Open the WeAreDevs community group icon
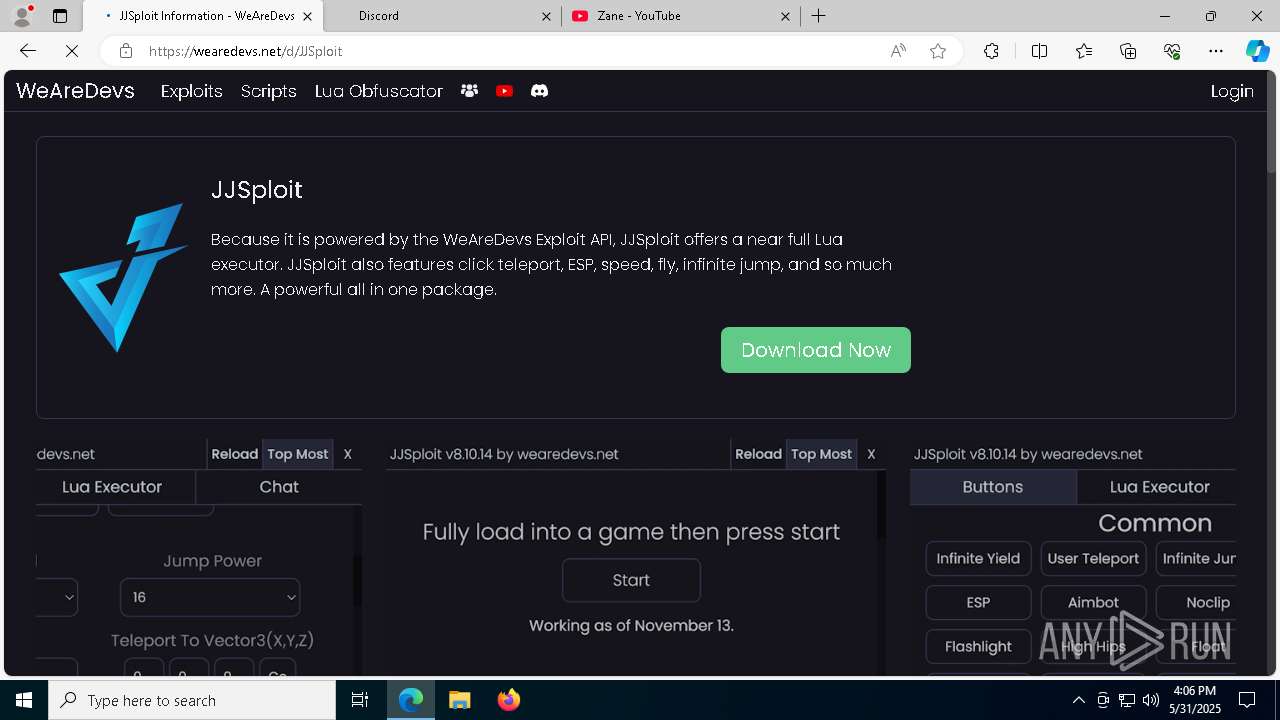This screenshot has width=1280, height=720. pyautogui.click(x=469, y=91)
